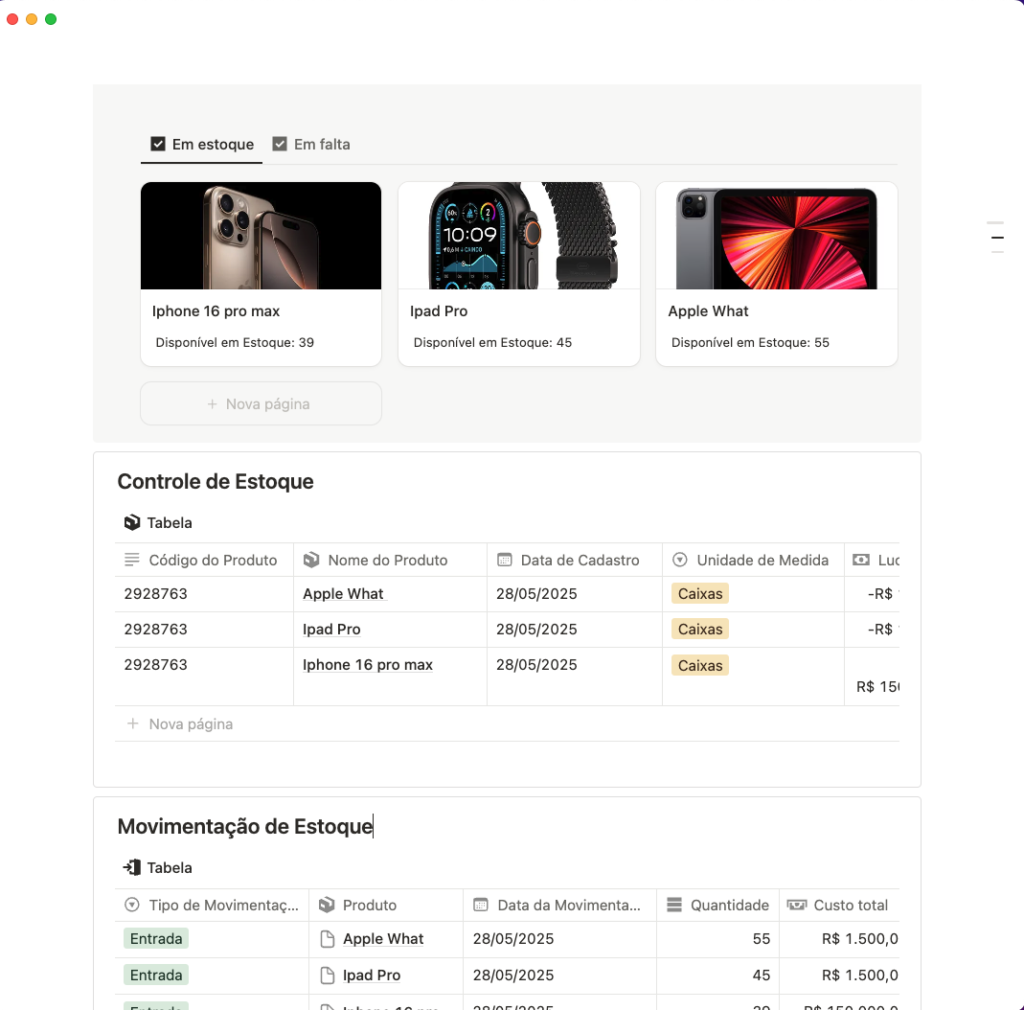Click the box icon in Produto column header
This screenshot has width=1024, height=1010.
[x=327, y=905]
